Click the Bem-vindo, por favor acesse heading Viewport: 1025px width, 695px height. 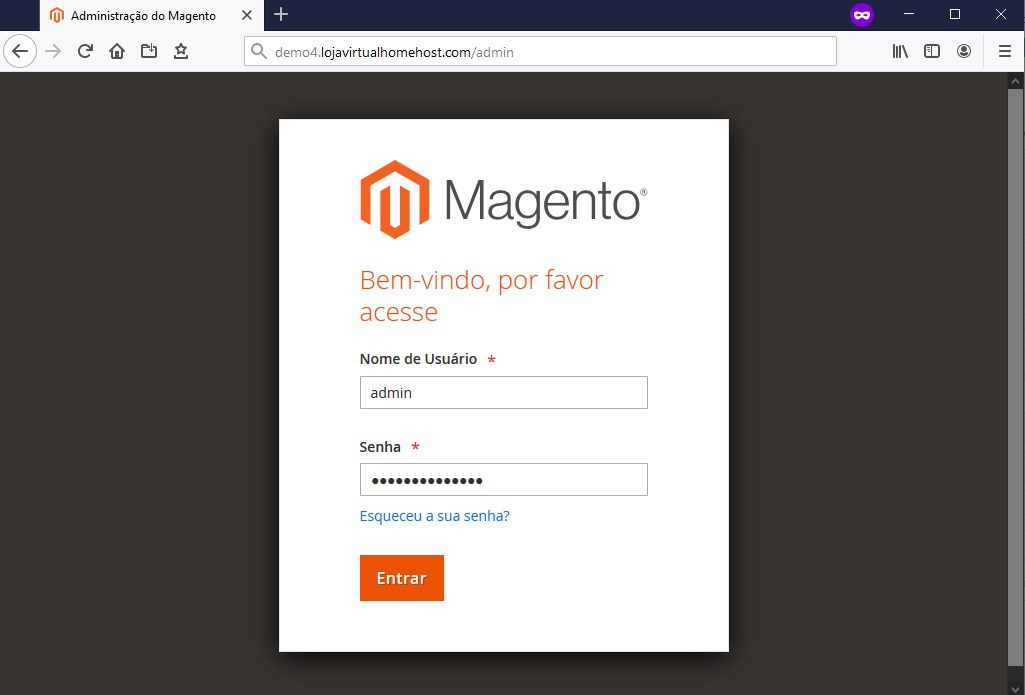click(482, 296)
